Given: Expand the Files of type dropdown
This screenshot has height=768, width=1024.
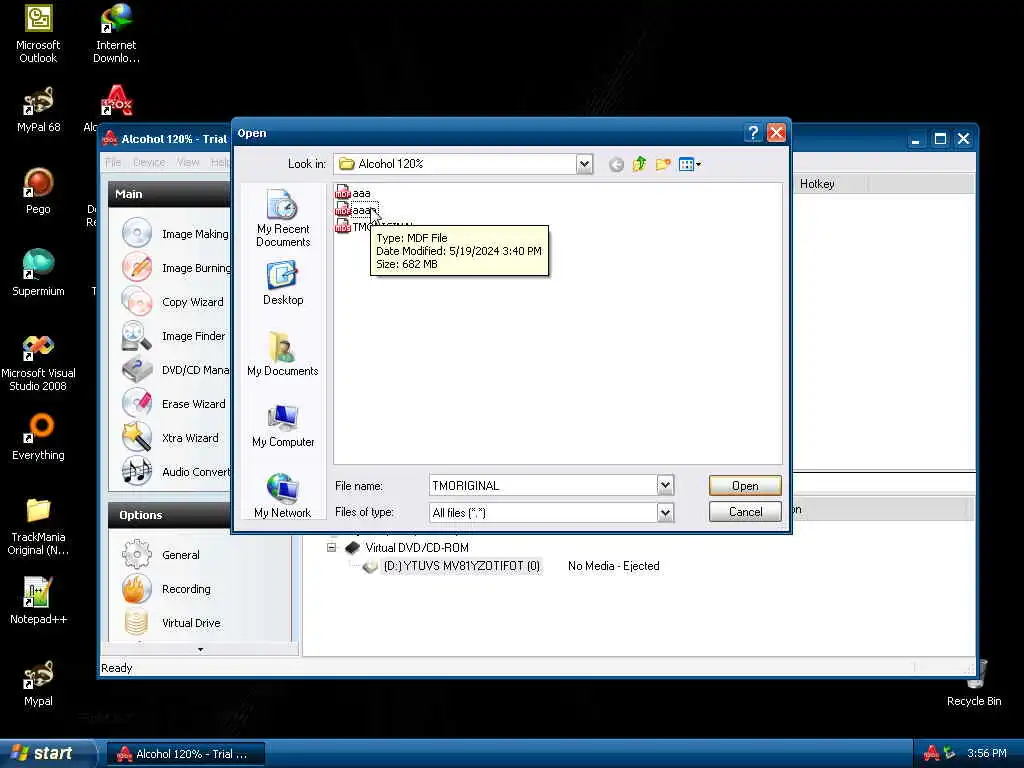Looking at the screenshot, I should click(665, 513).
